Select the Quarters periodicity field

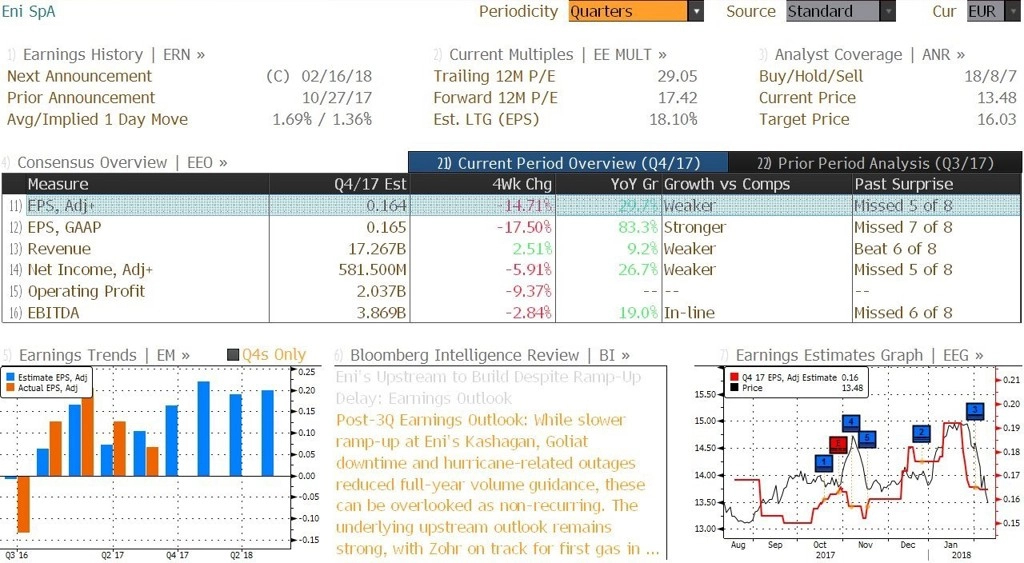point(628,11)
